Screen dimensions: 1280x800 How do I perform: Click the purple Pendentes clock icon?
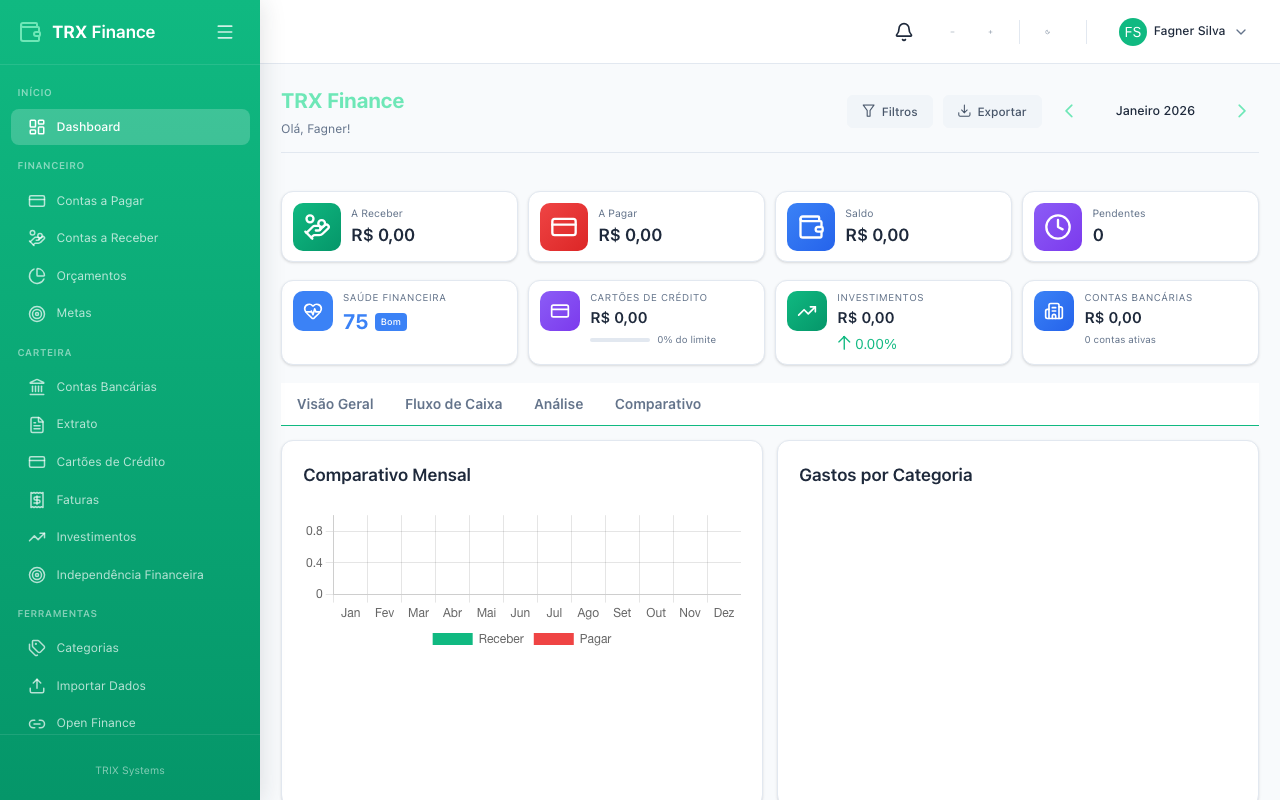tap(1057, 227)
